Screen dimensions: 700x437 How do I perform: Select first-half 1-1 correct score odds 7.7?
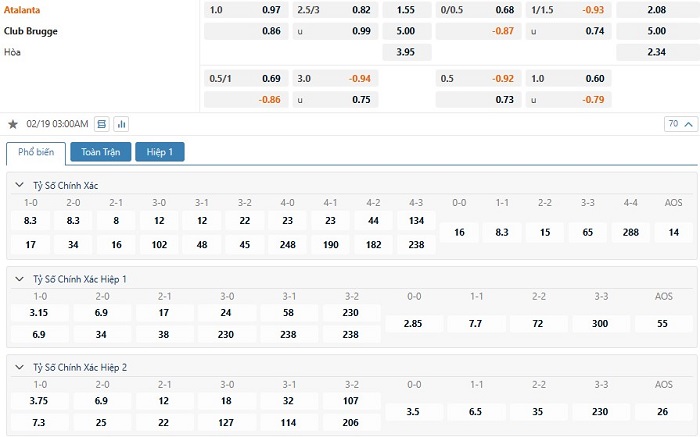[476, 324]
